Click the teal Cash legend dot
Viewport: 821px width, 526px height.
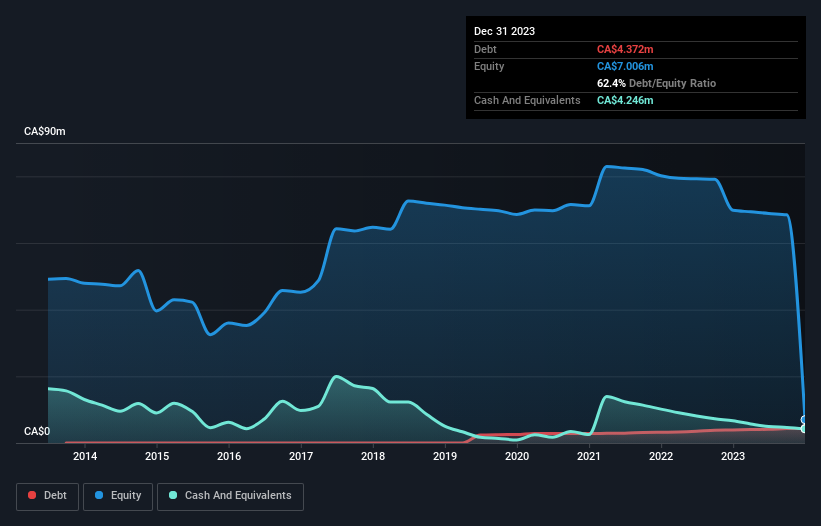click(x=173, y=495)
